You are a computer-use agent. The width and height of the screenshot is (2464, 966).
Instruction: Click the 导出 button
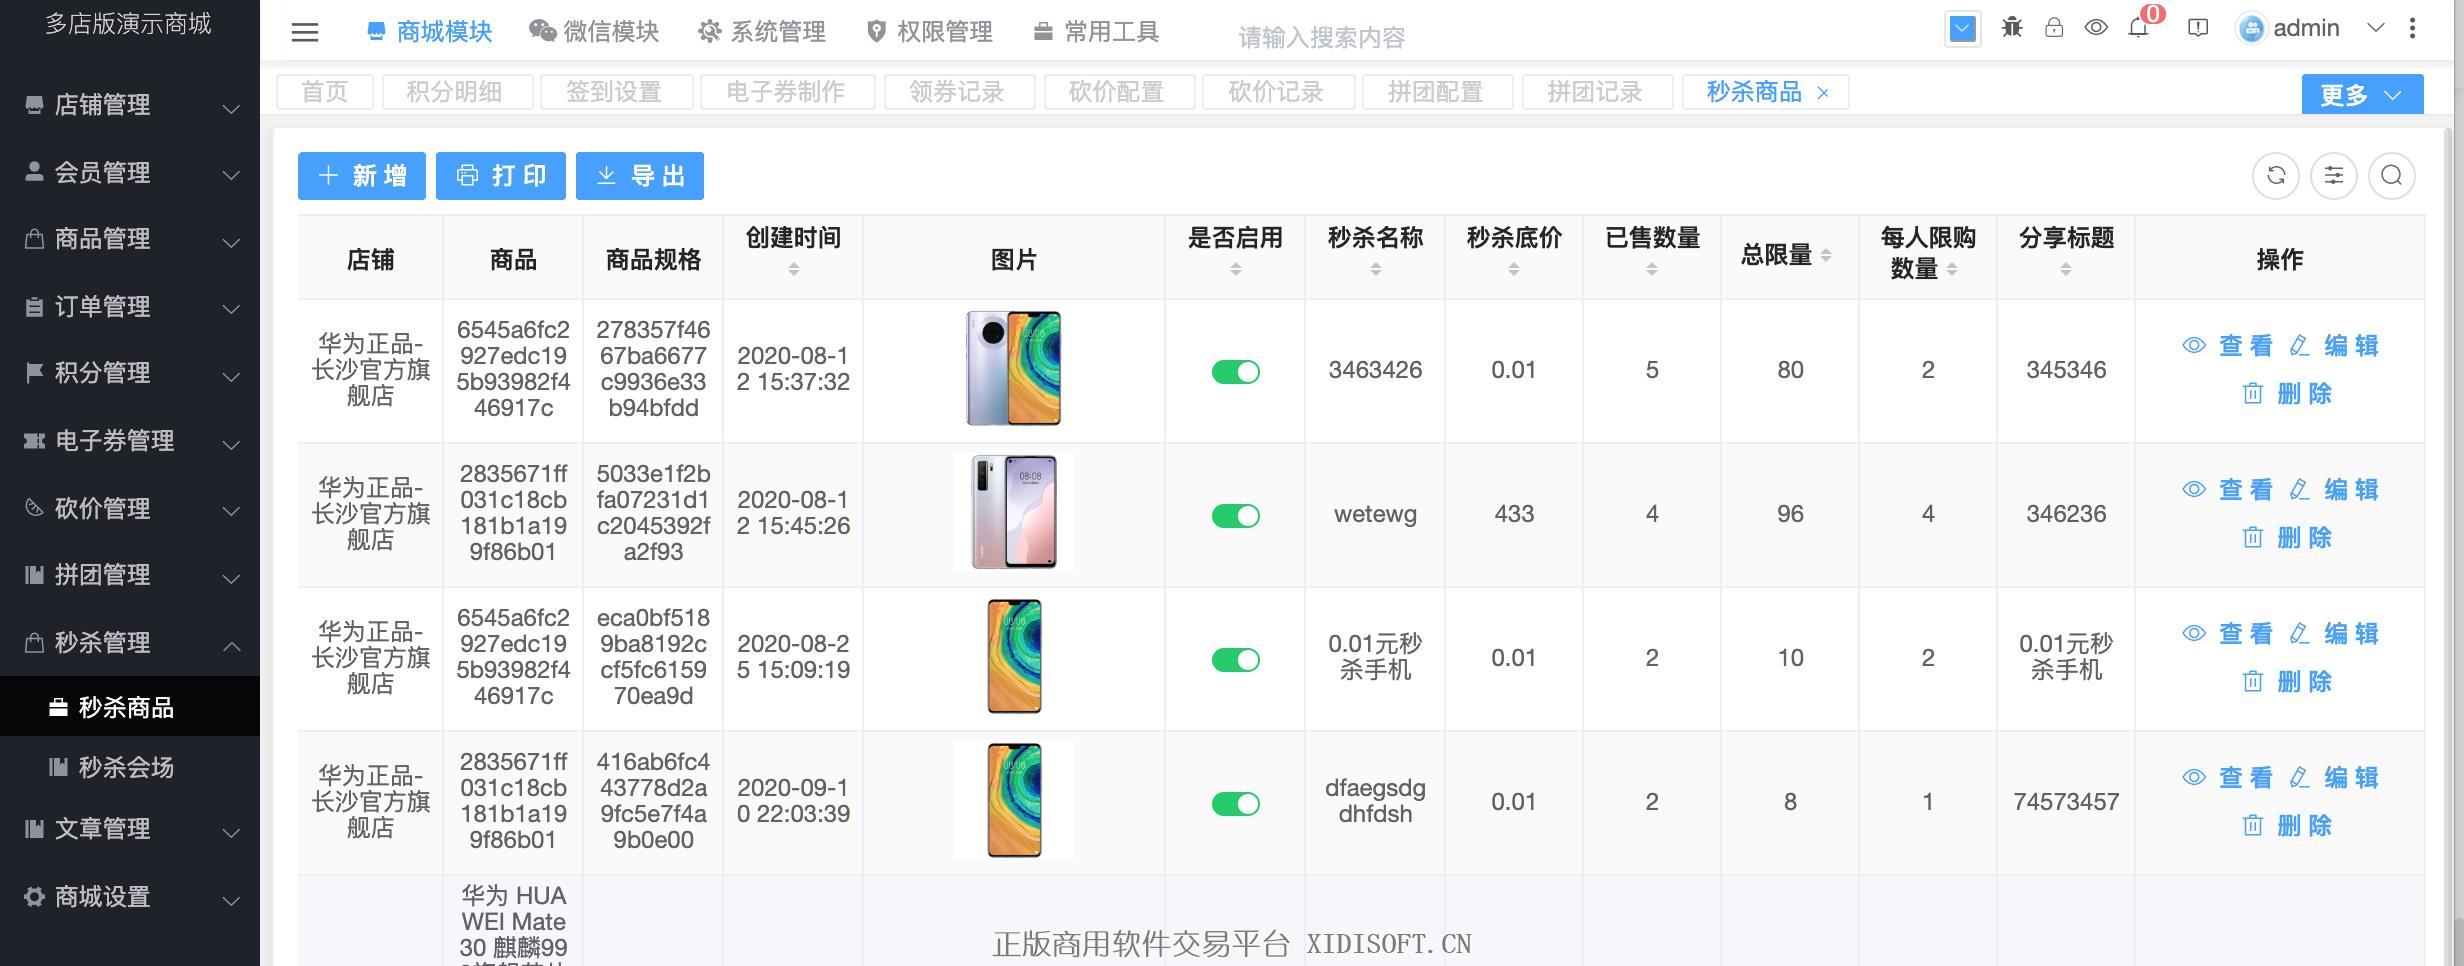(640, 176)
